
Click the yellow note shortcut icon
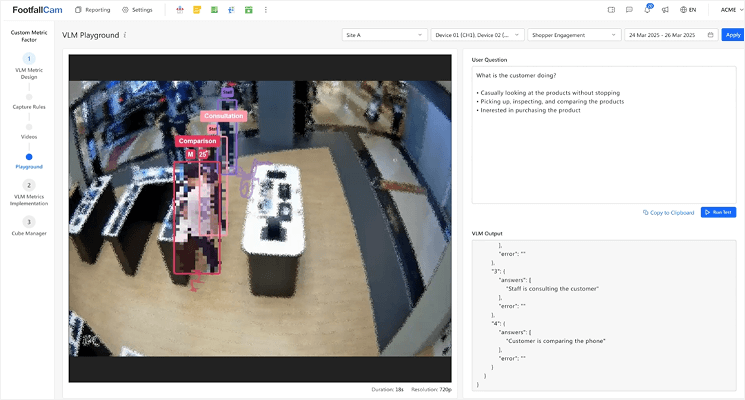197,10
